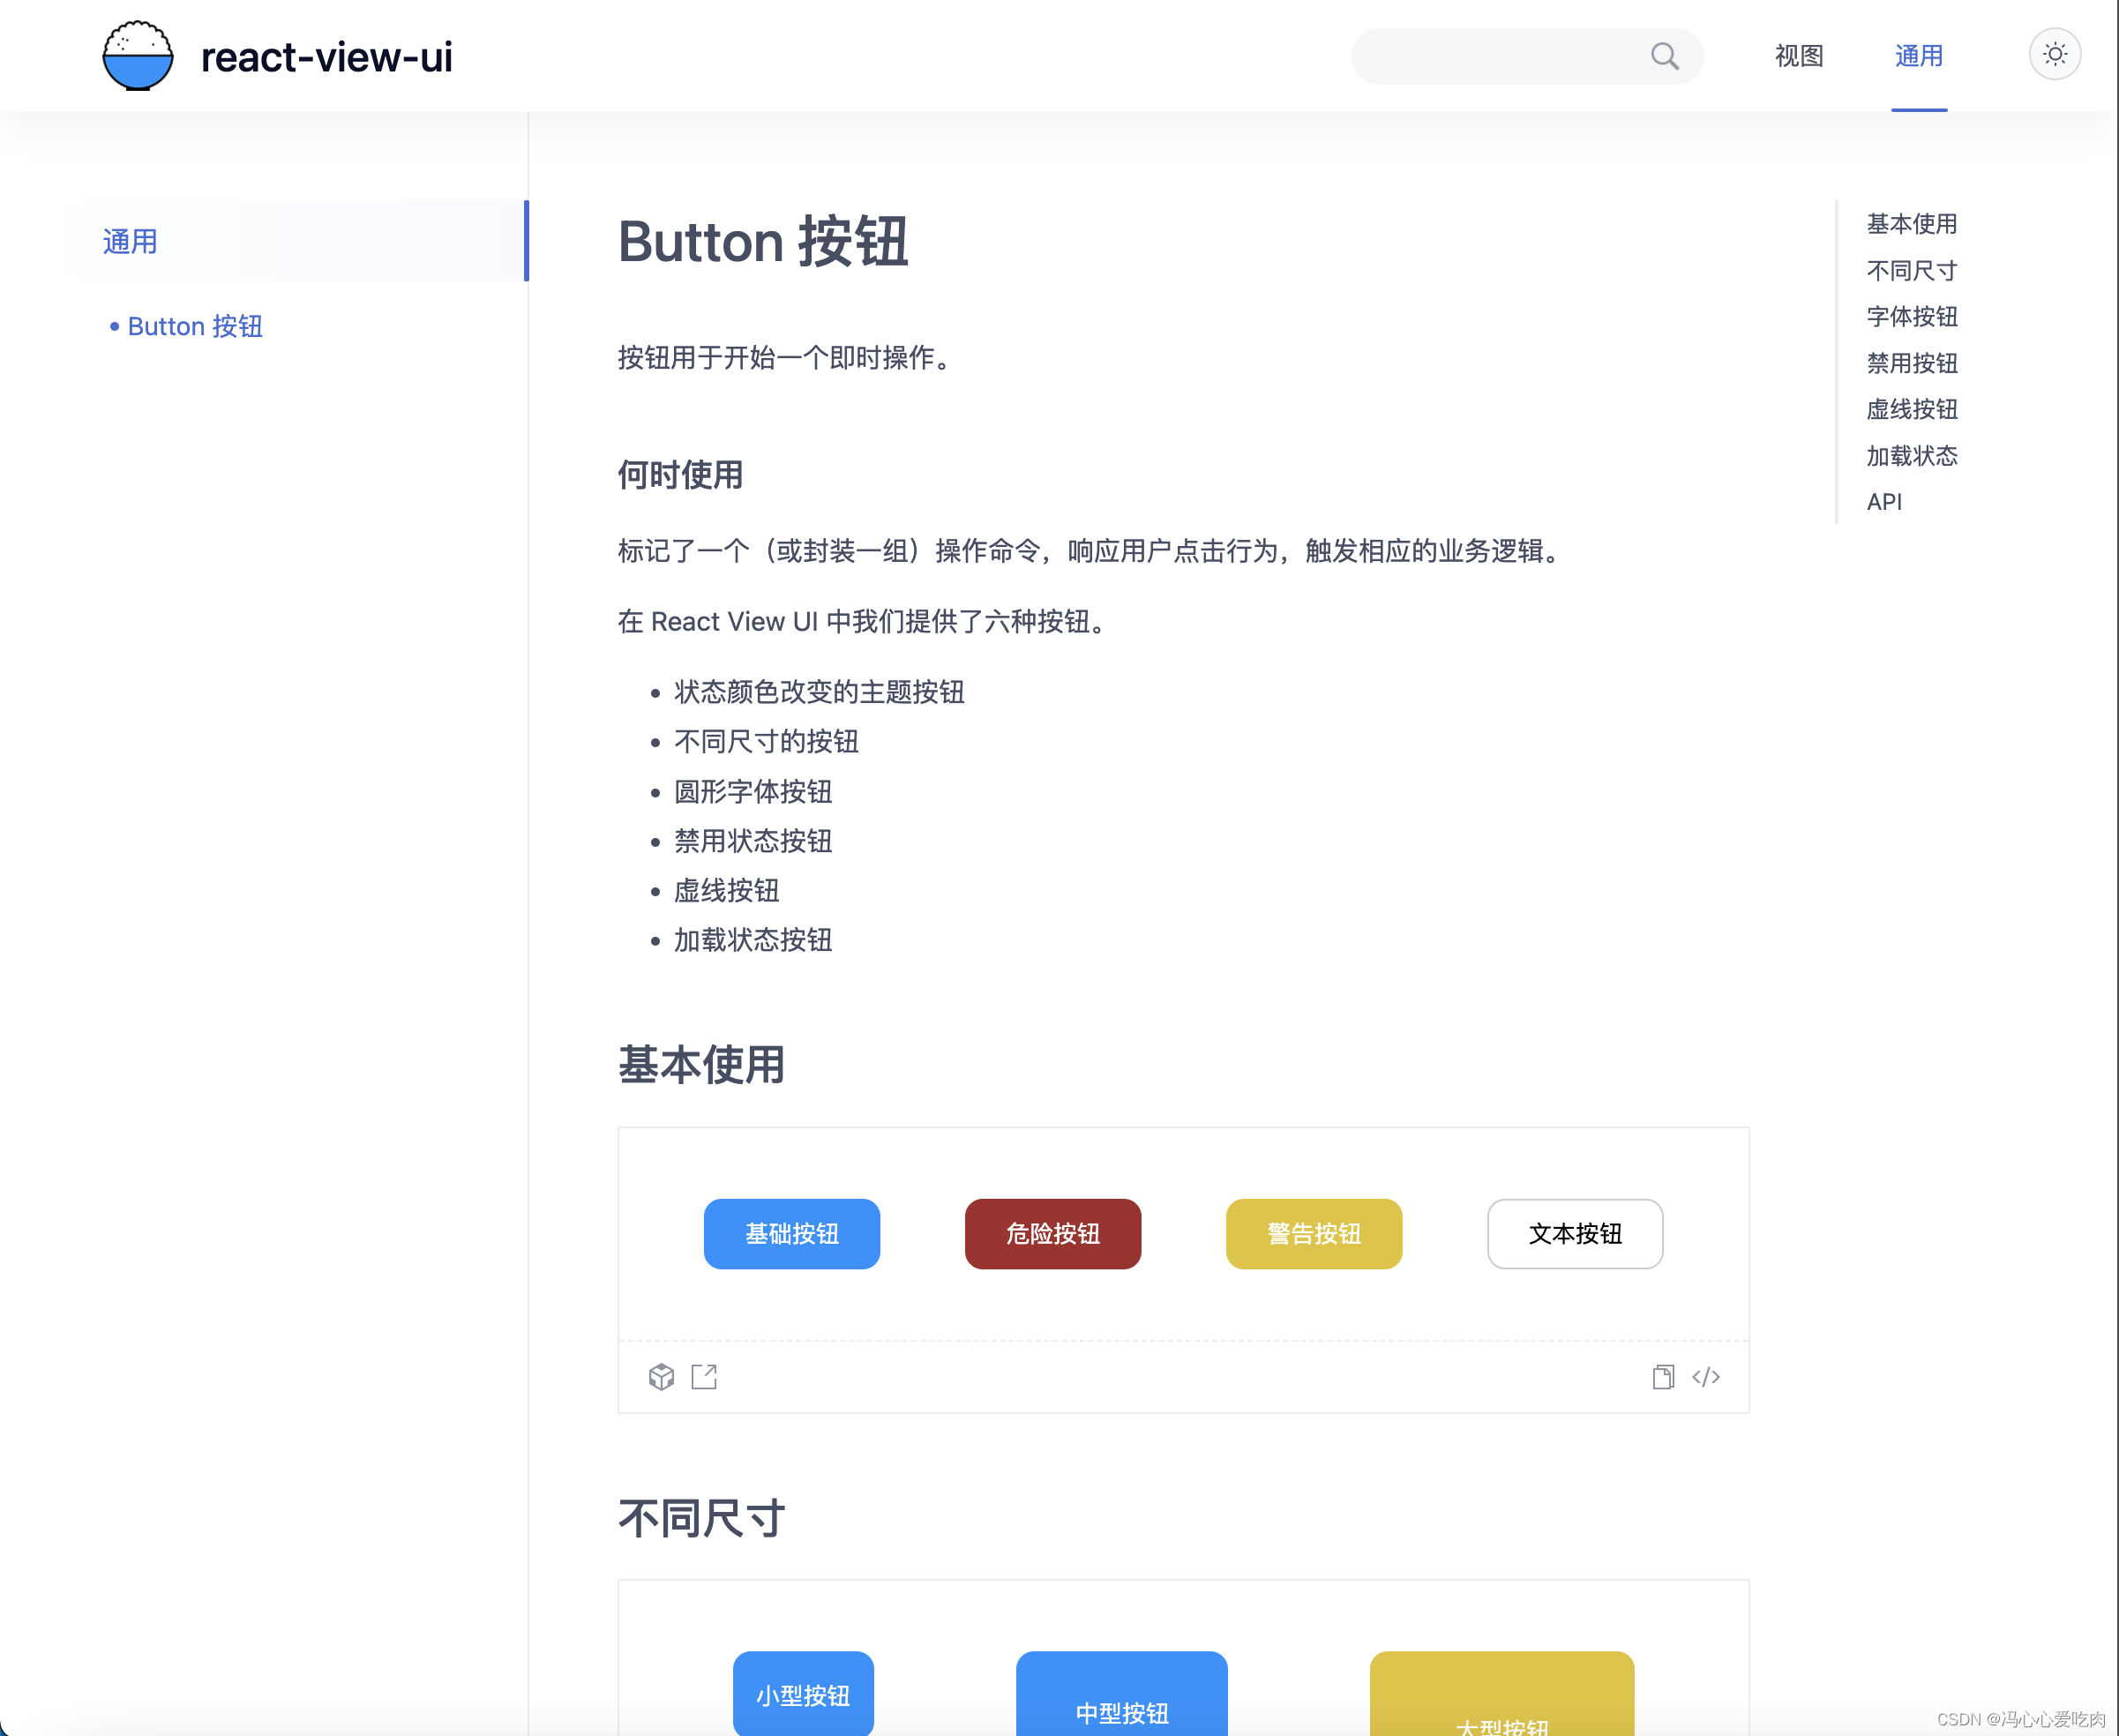
Task: Click the red 危险按钮 button
Action: (1052, 1233)
